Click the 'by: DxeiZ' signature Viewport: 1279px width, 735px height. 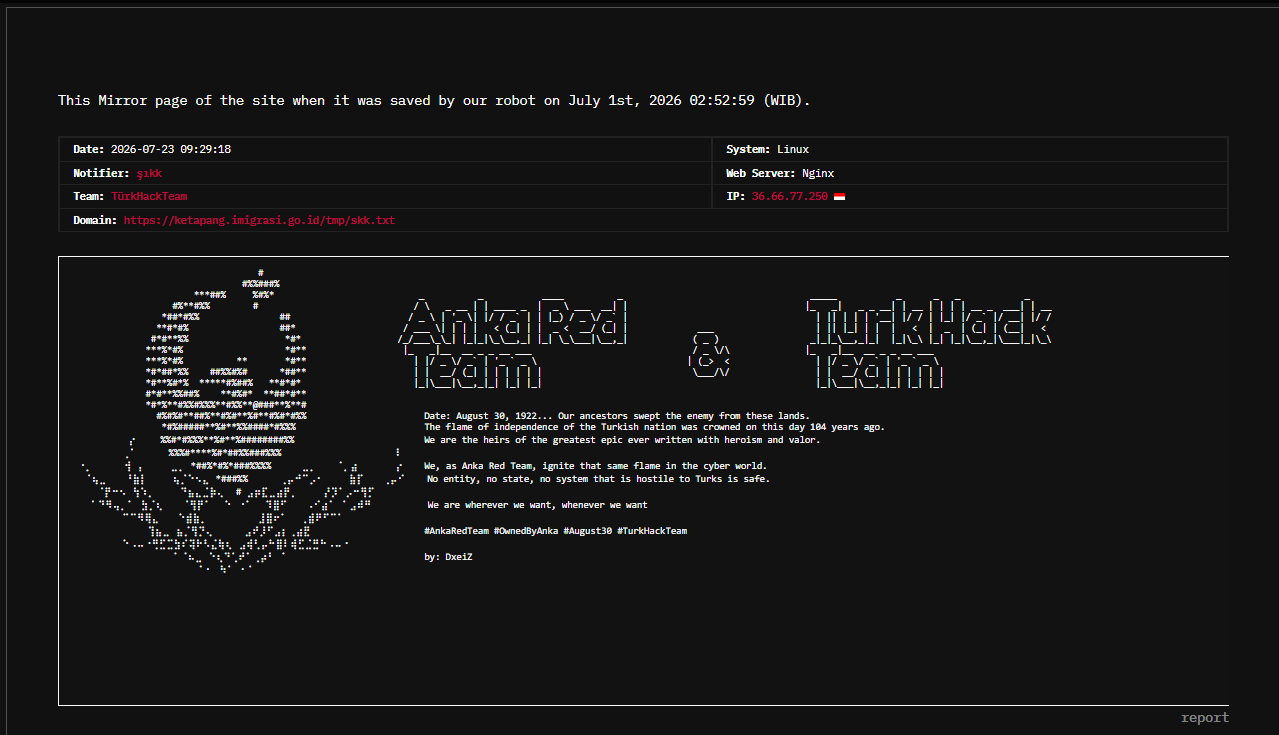coord(448,557)
